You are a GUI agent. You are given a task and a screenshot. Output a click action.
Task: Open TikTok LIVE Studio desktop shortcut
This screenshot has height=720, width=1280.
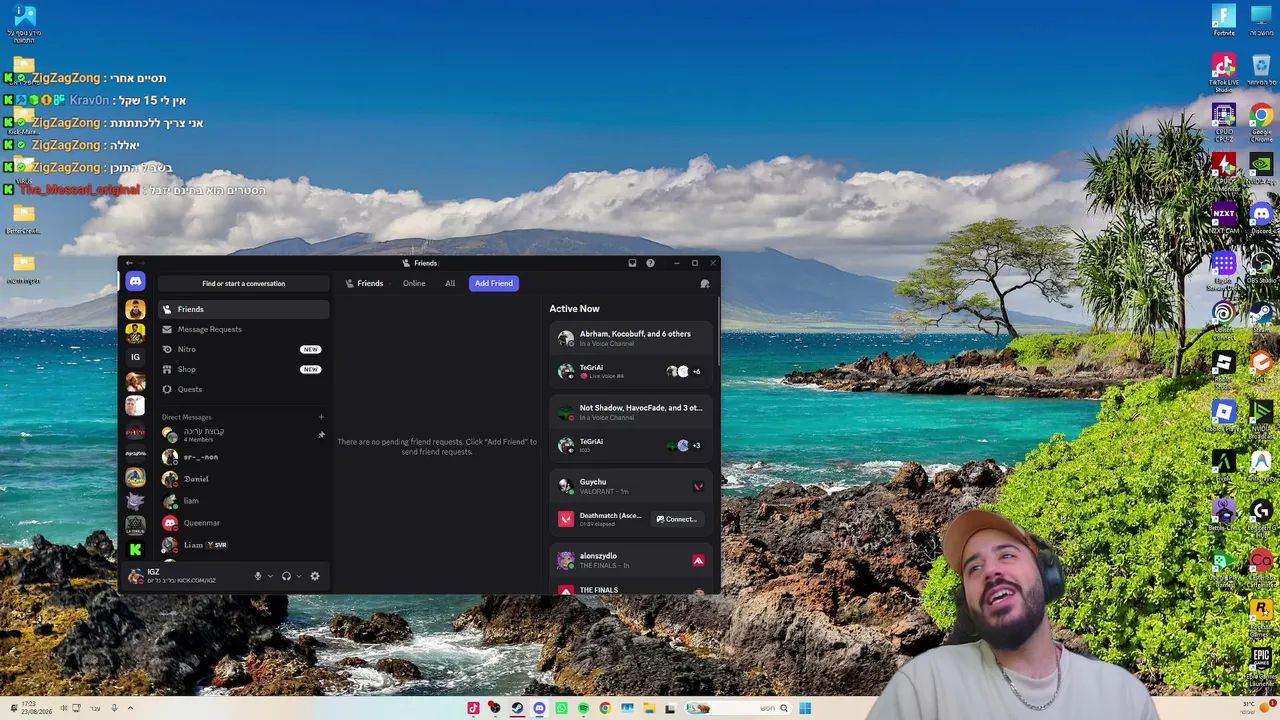click(x=1224, y=71)
